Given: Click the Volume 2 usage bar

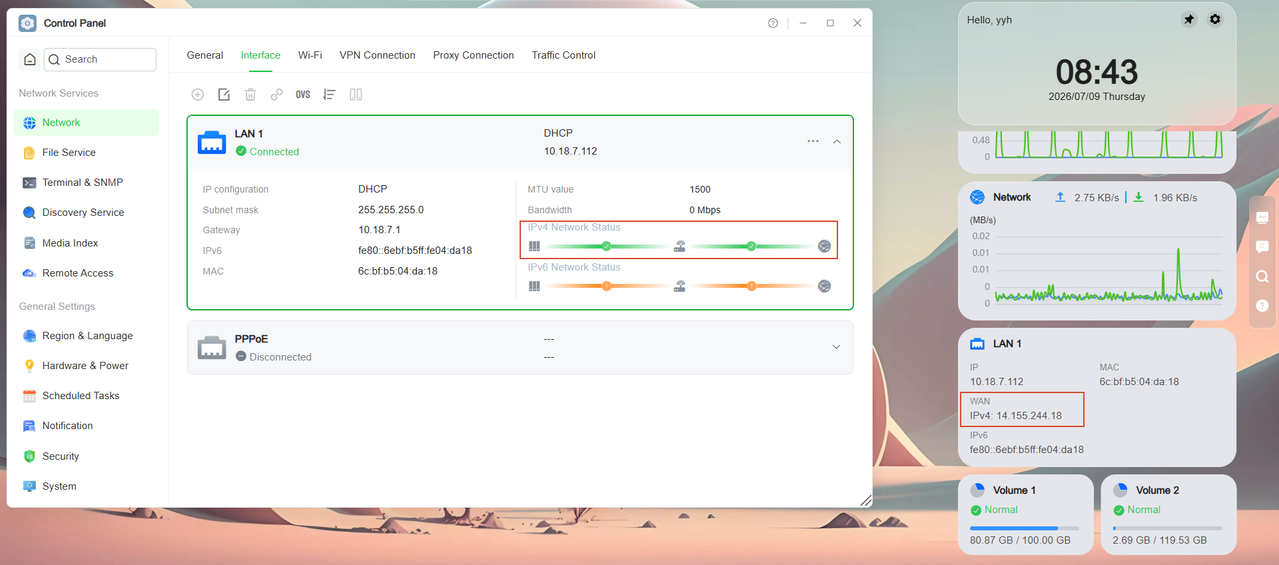Looking at the screenshot, I should 1168,528.
